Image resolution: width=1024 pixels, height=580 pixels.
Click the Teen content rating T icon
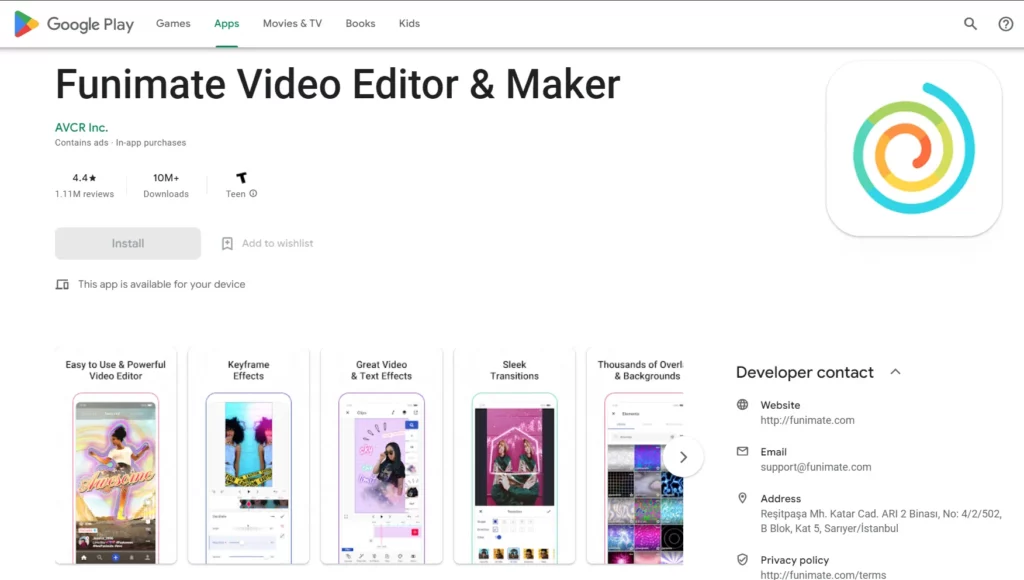(242, 178)
